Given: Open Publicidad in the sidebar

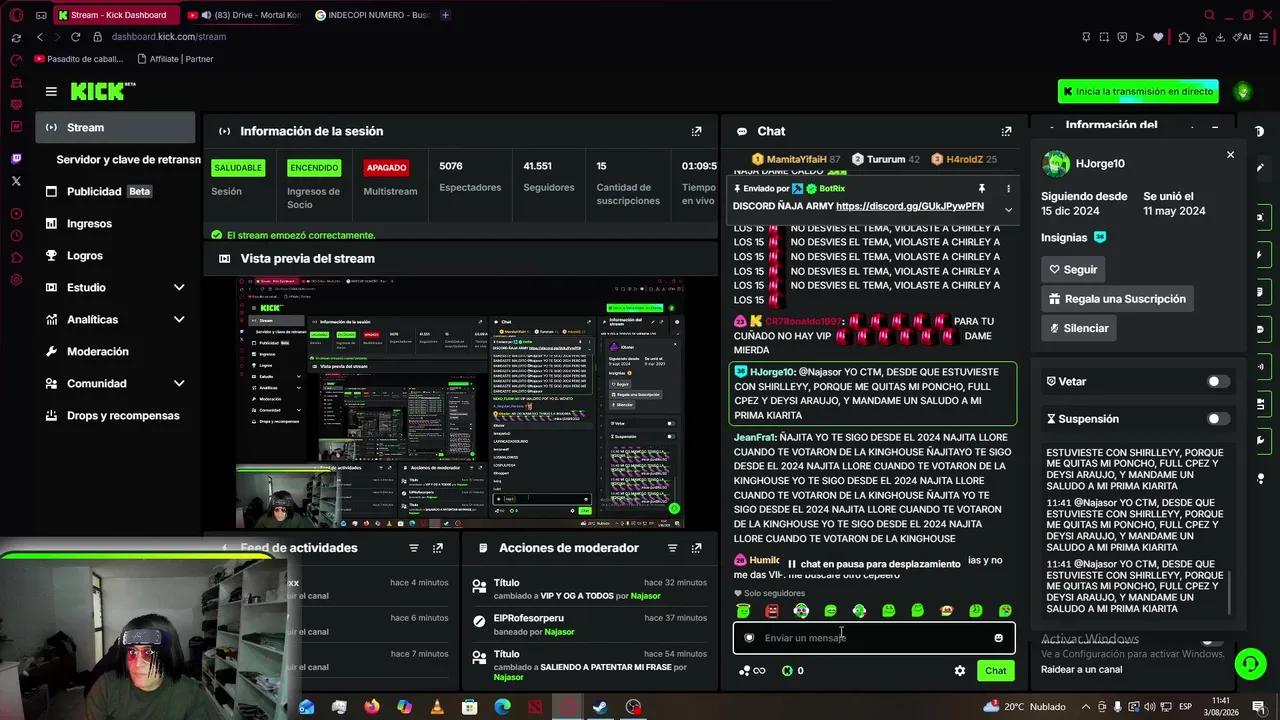Looking at the screenshot, I should click(x=116, y=191).
